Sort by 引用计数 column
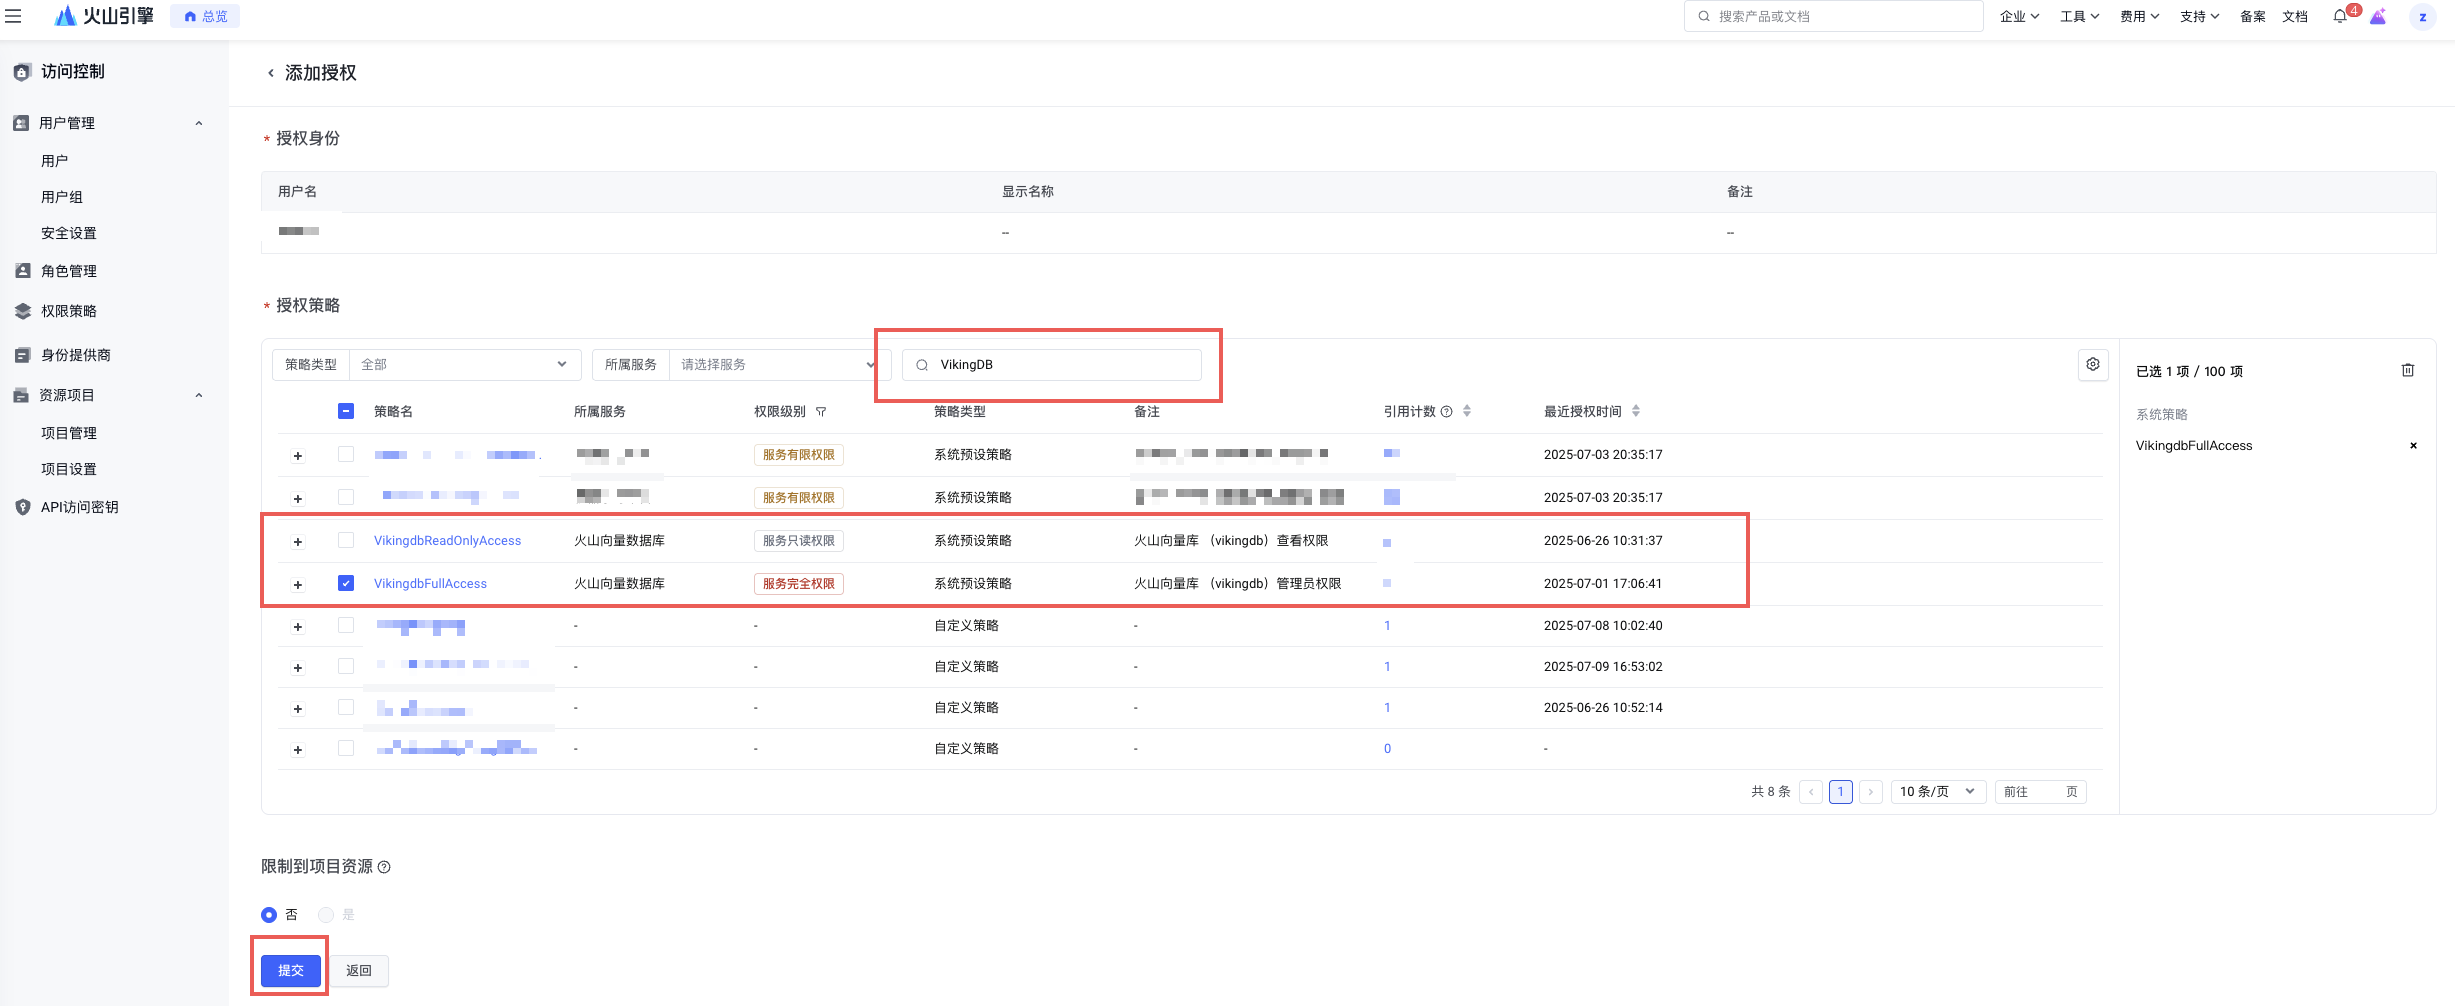The width and height of the screenshot is (2455, 1006). coord(1467,411)
